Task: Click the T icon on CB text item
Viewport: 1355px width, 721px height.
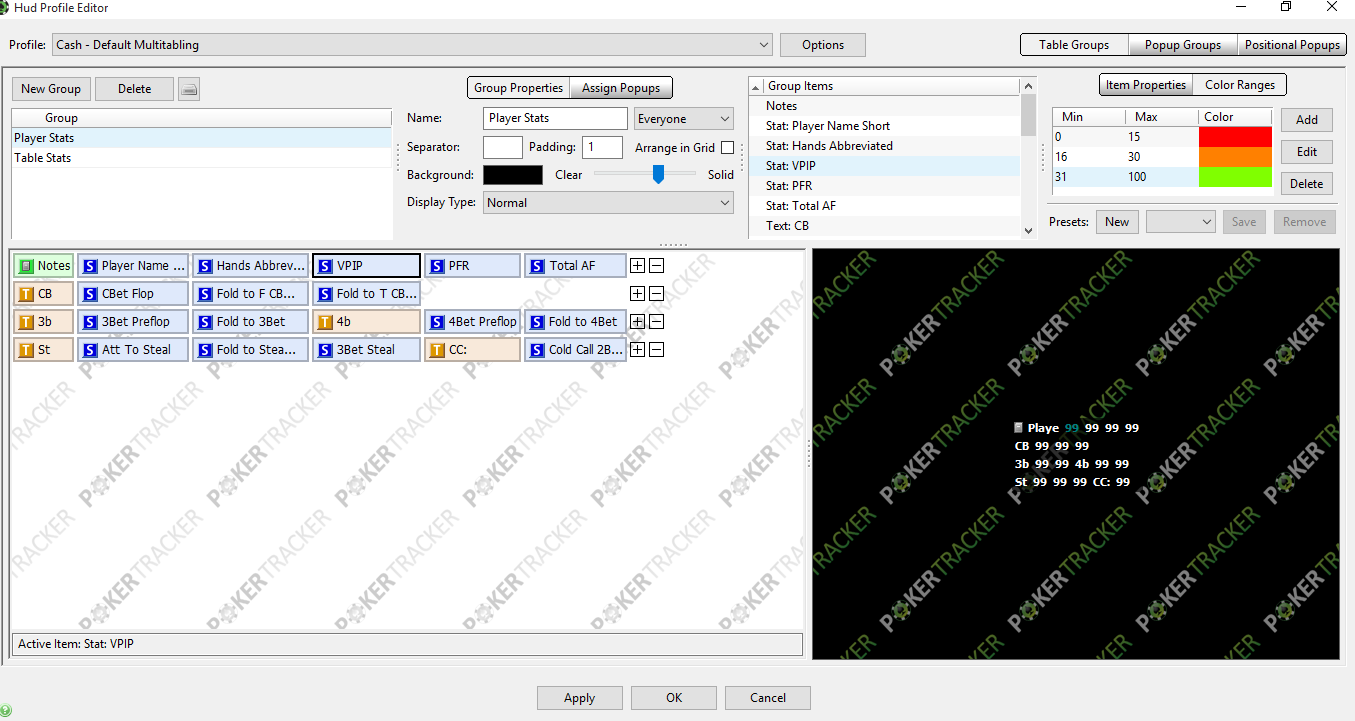Action: 27,294
